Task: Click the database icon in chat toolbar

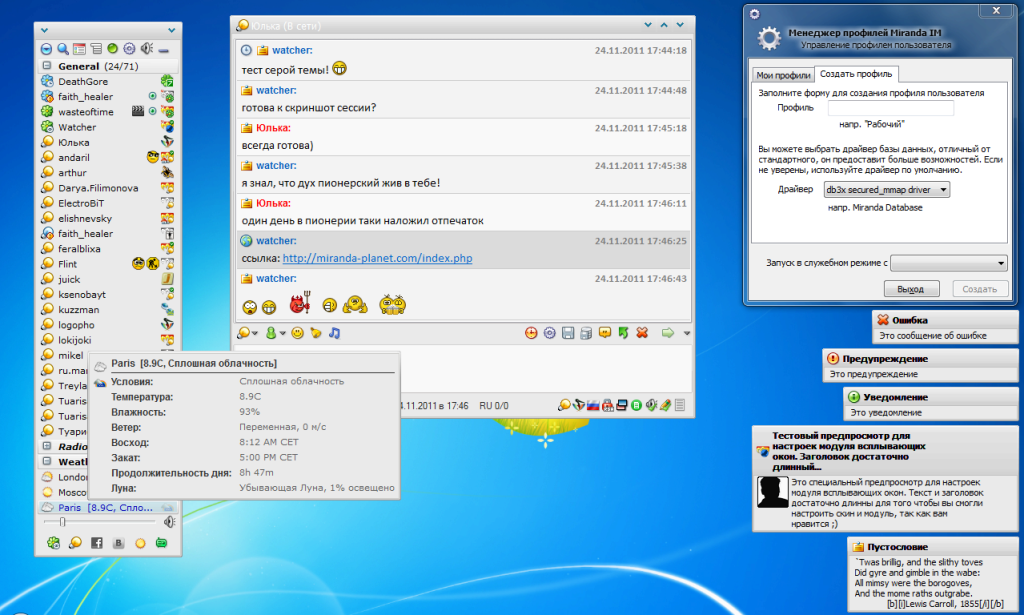Action: tap(586, 333)
